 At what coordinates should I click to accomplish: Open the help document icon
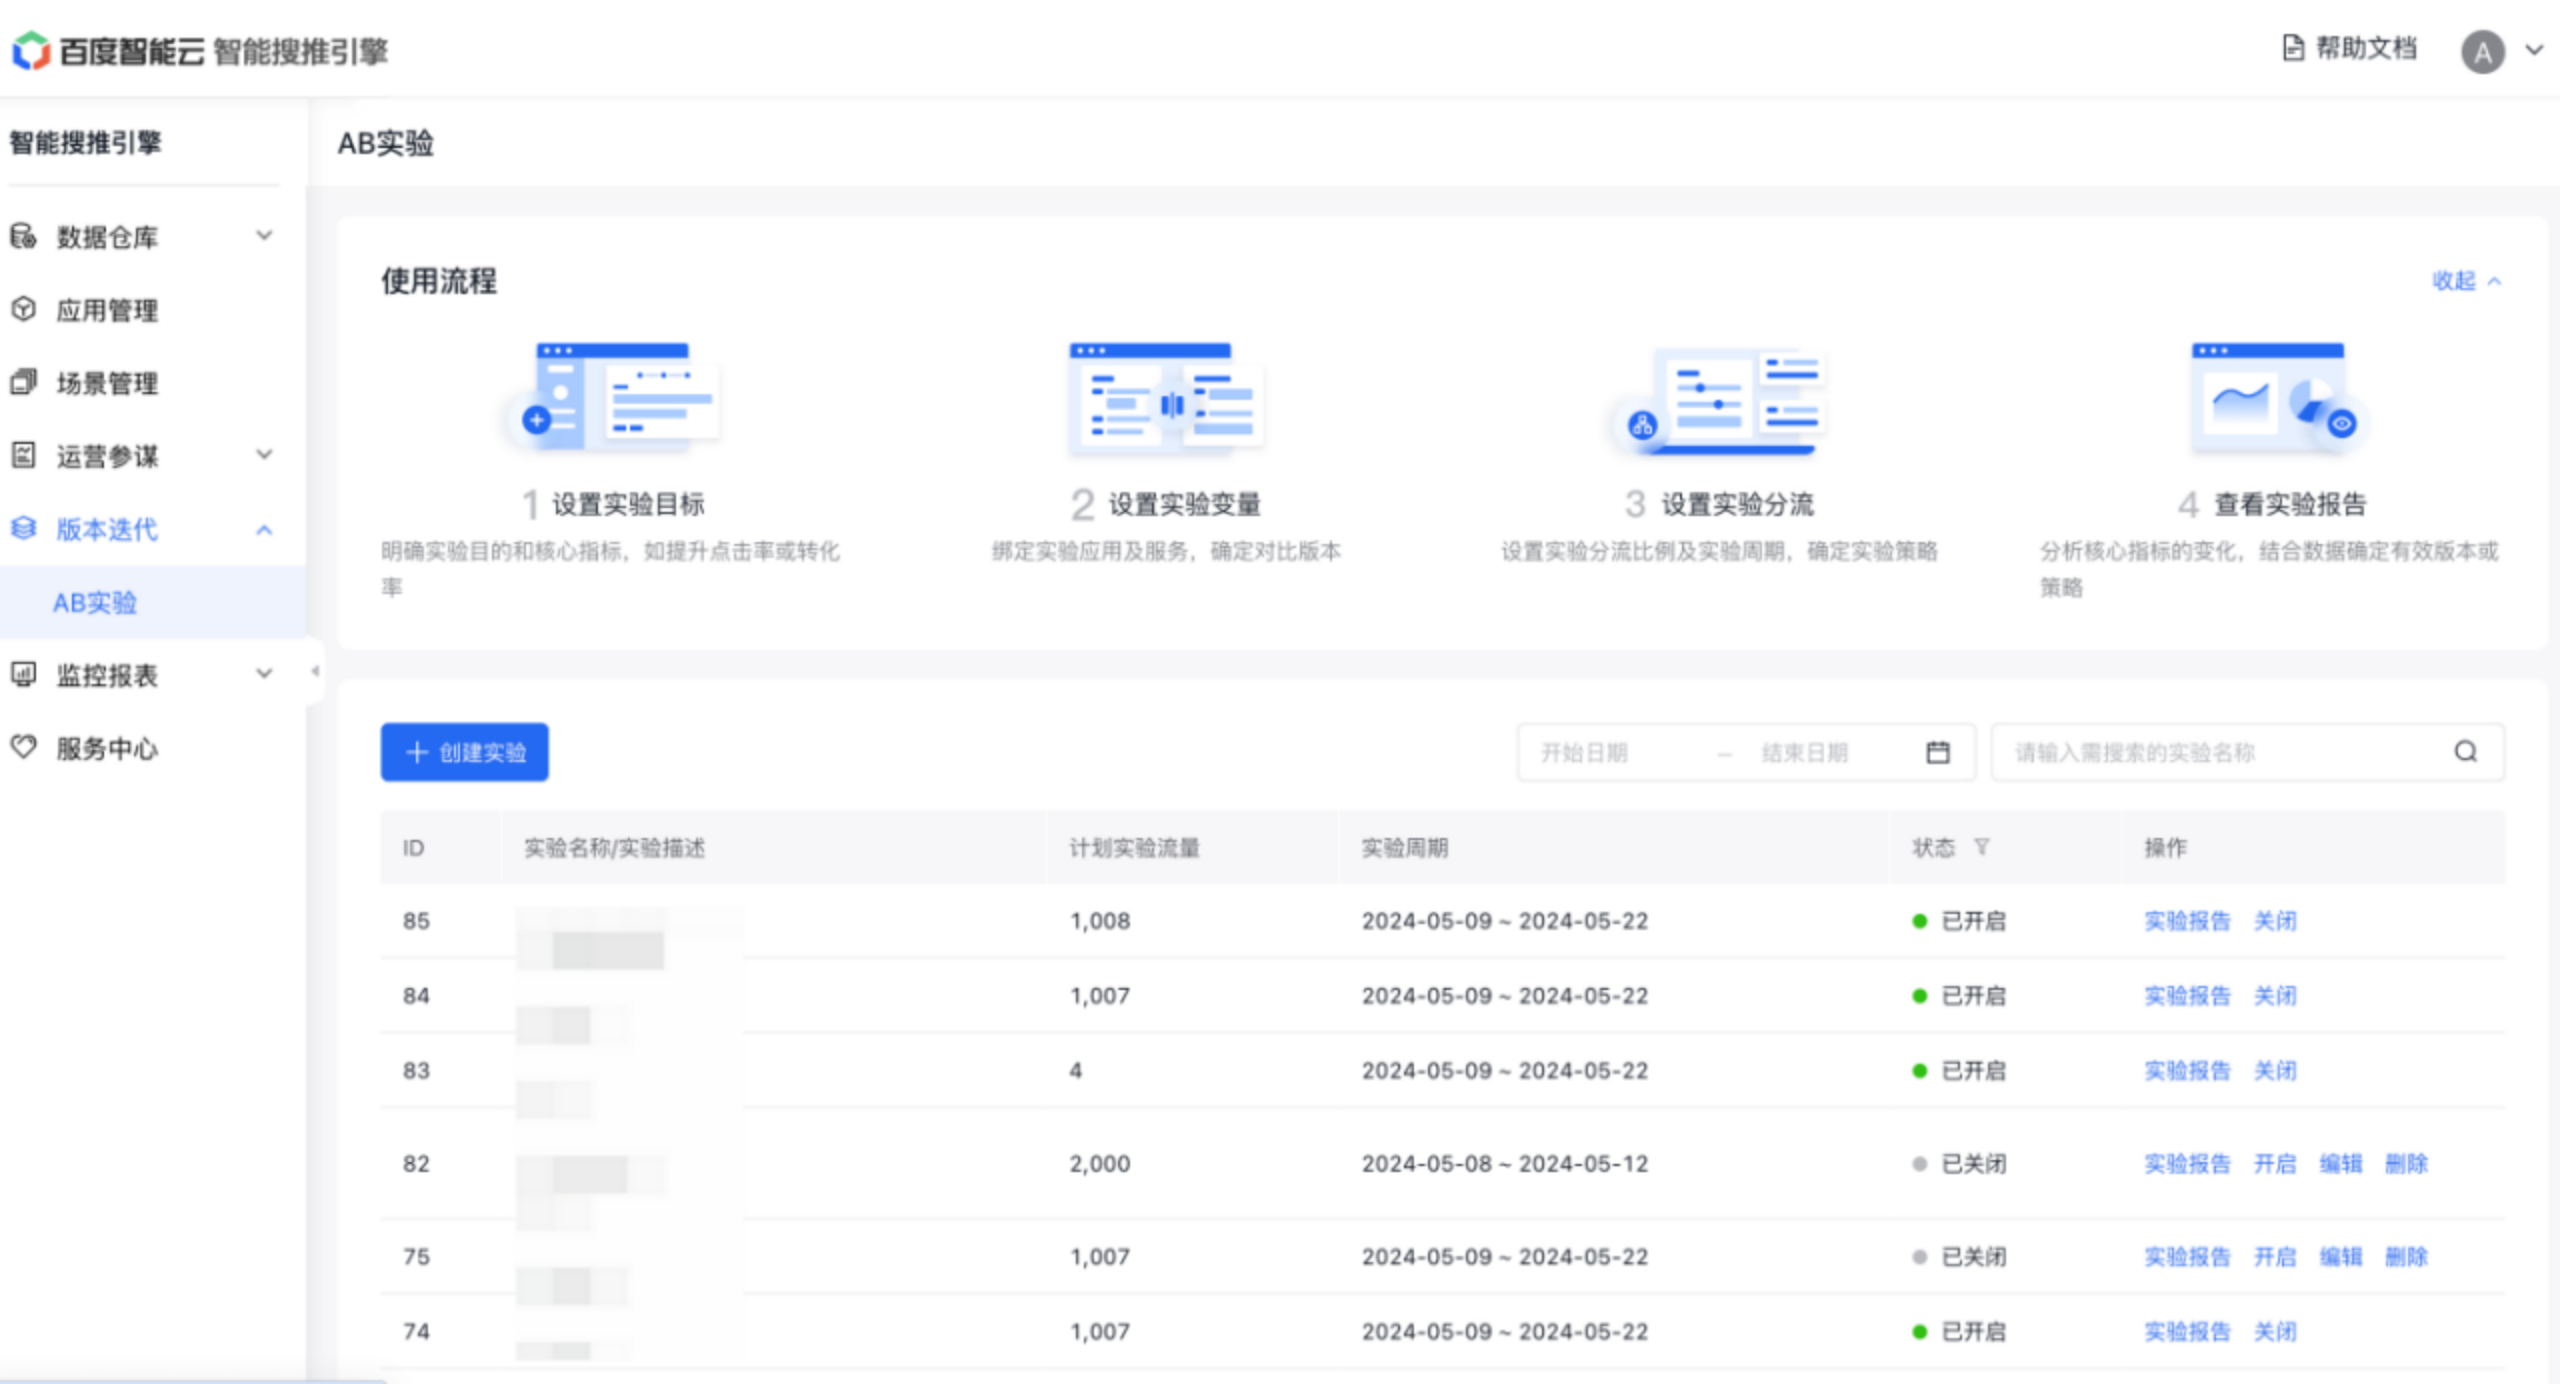point(2292,48)
